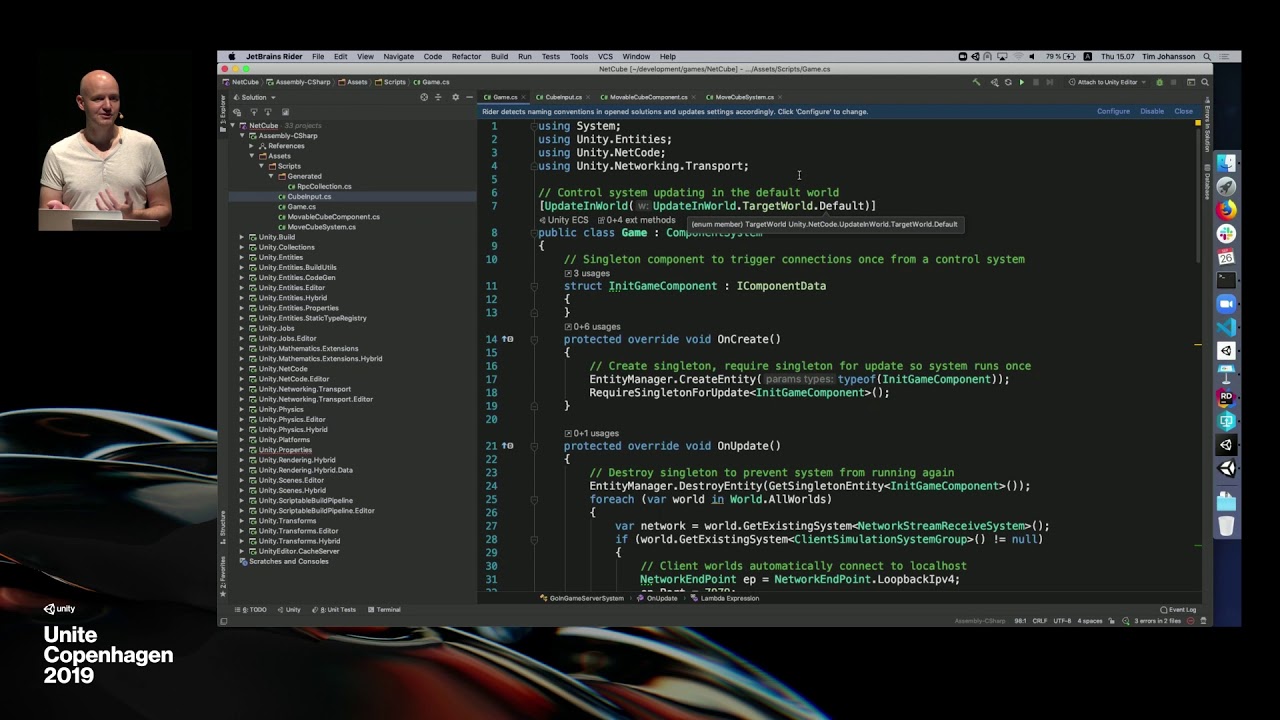Open the Refactor menu
The height and width of the screenshot is (720, 1280).
466,57
